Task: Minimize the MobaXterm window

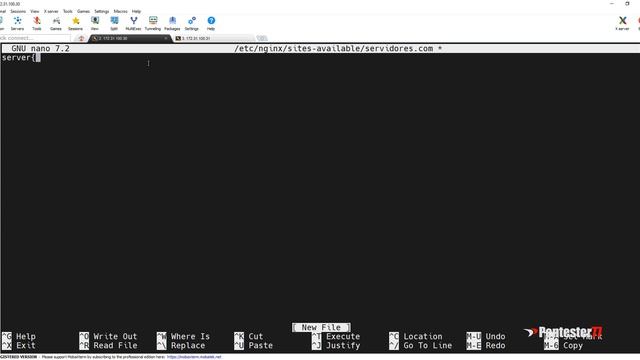Action: point(611,3)
